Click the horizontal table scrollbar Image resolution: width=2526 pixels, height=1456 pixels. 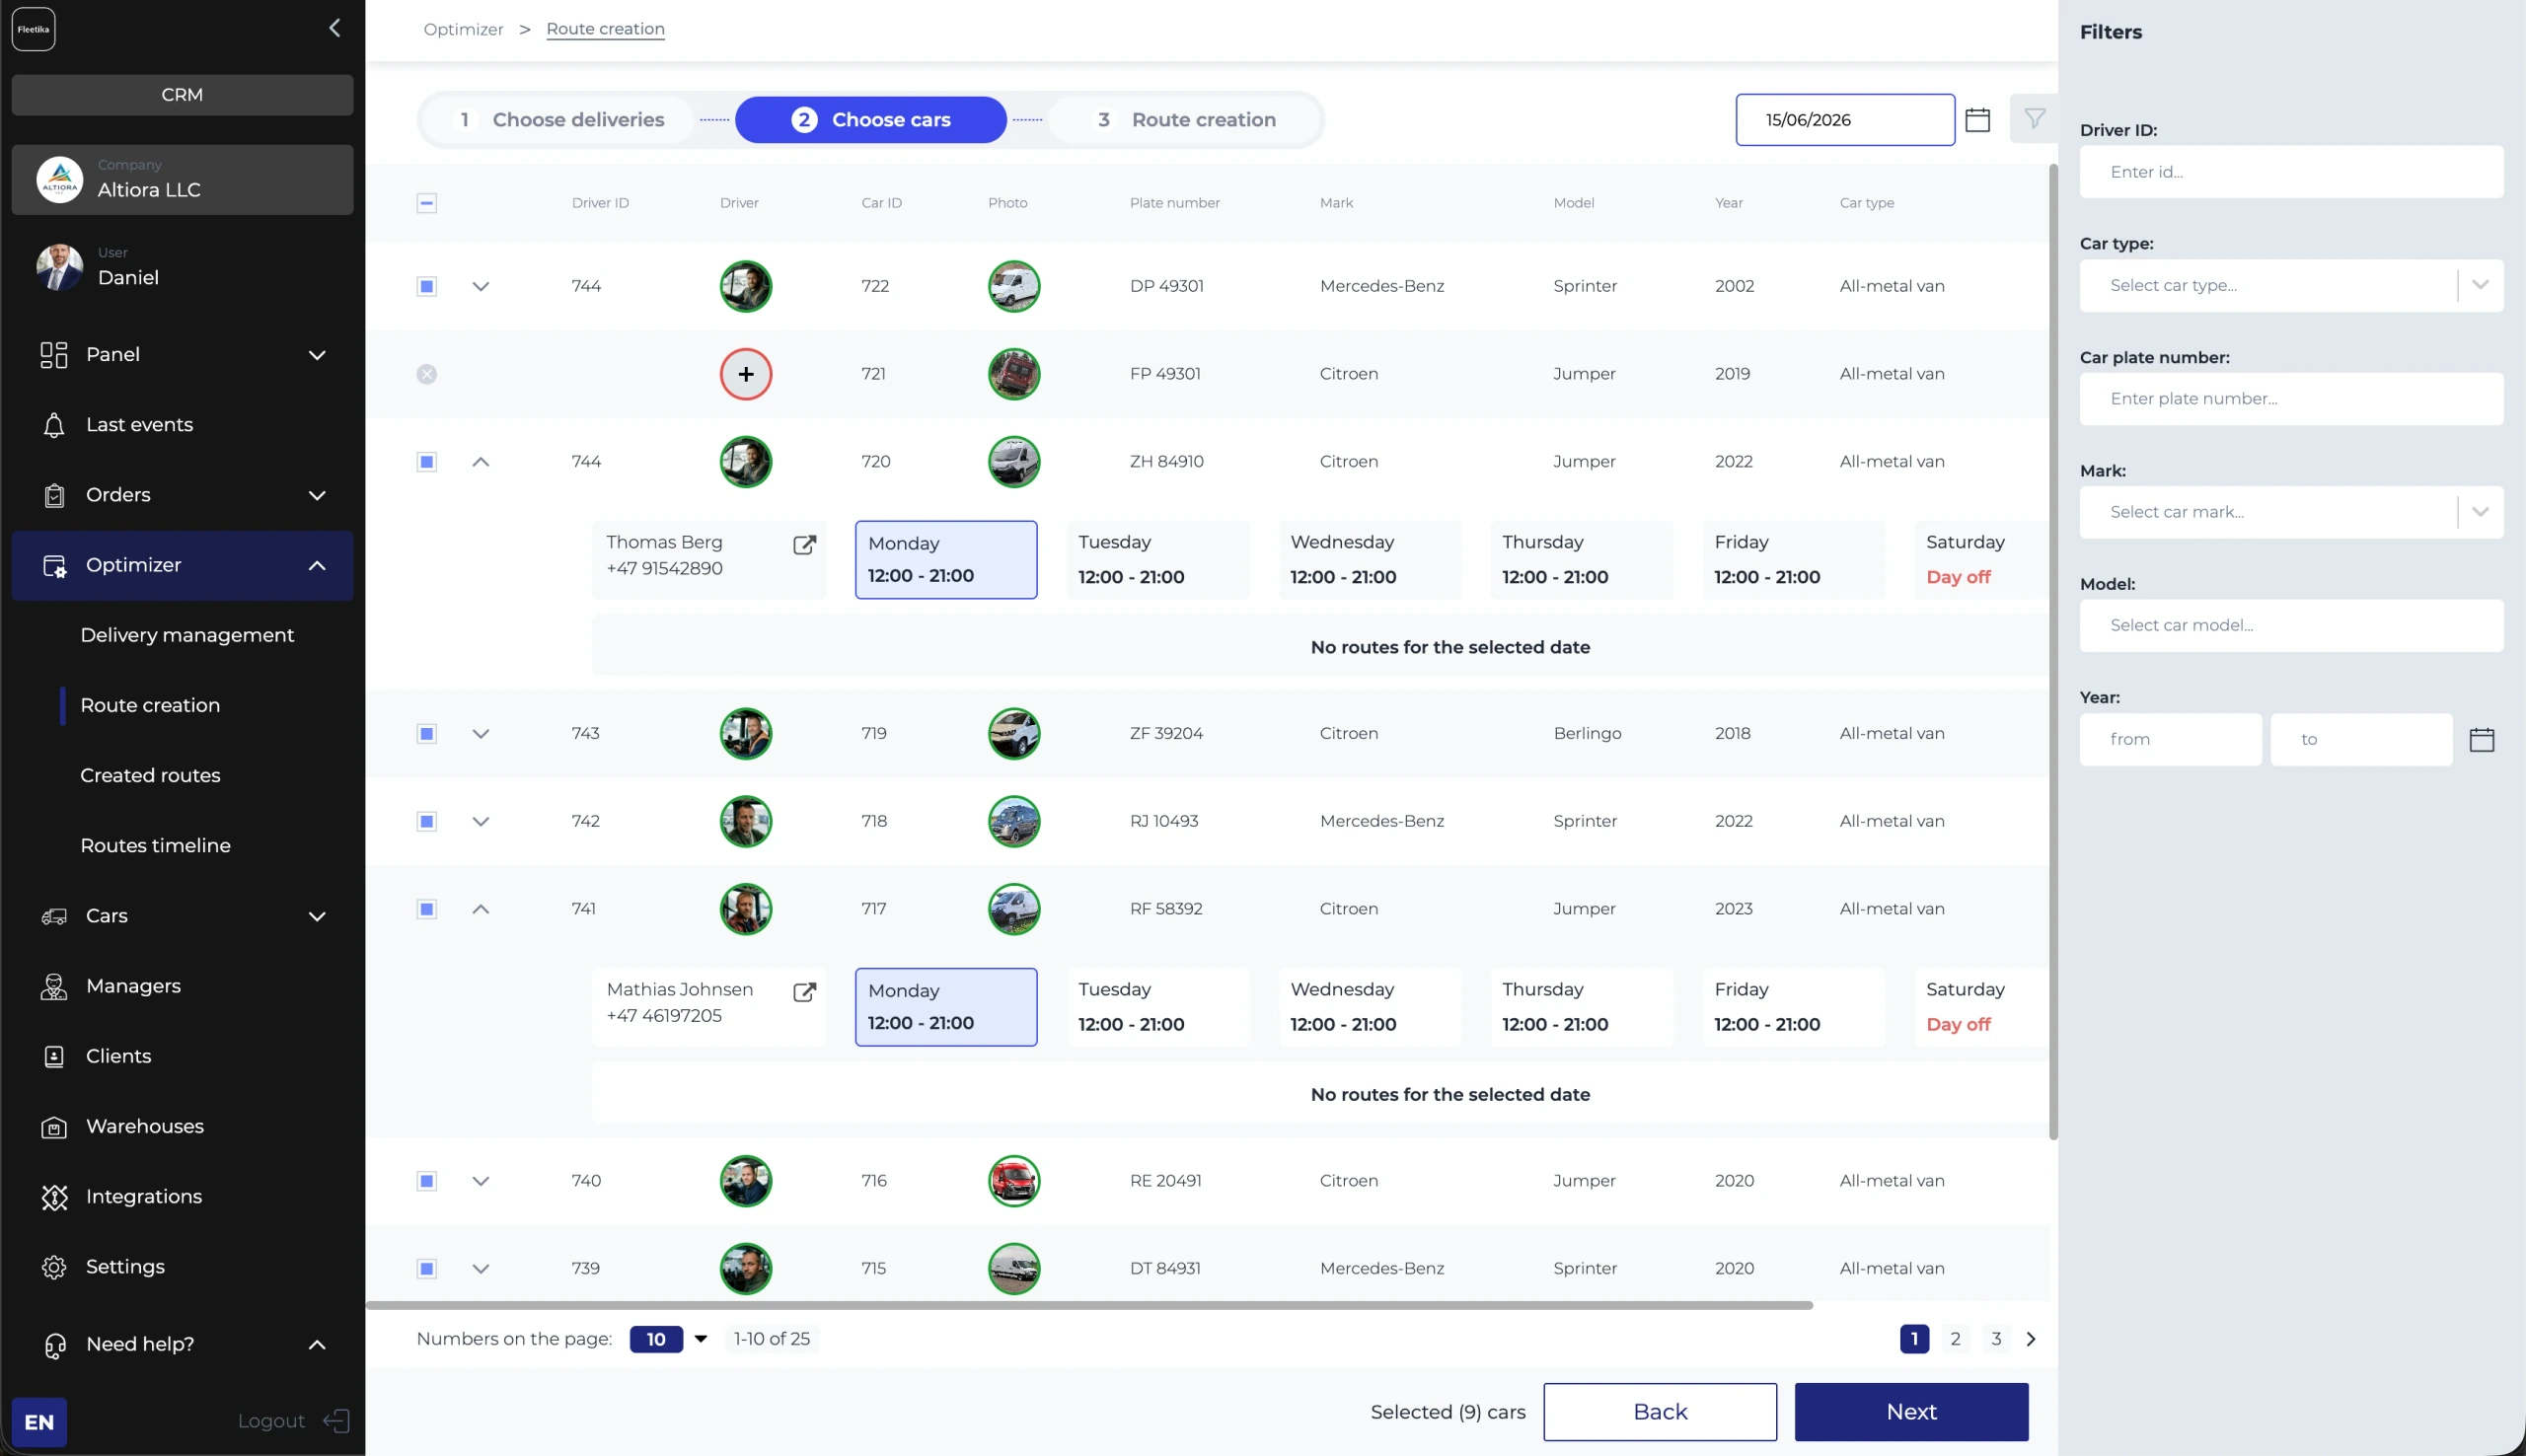(x=1089, y=1306)
